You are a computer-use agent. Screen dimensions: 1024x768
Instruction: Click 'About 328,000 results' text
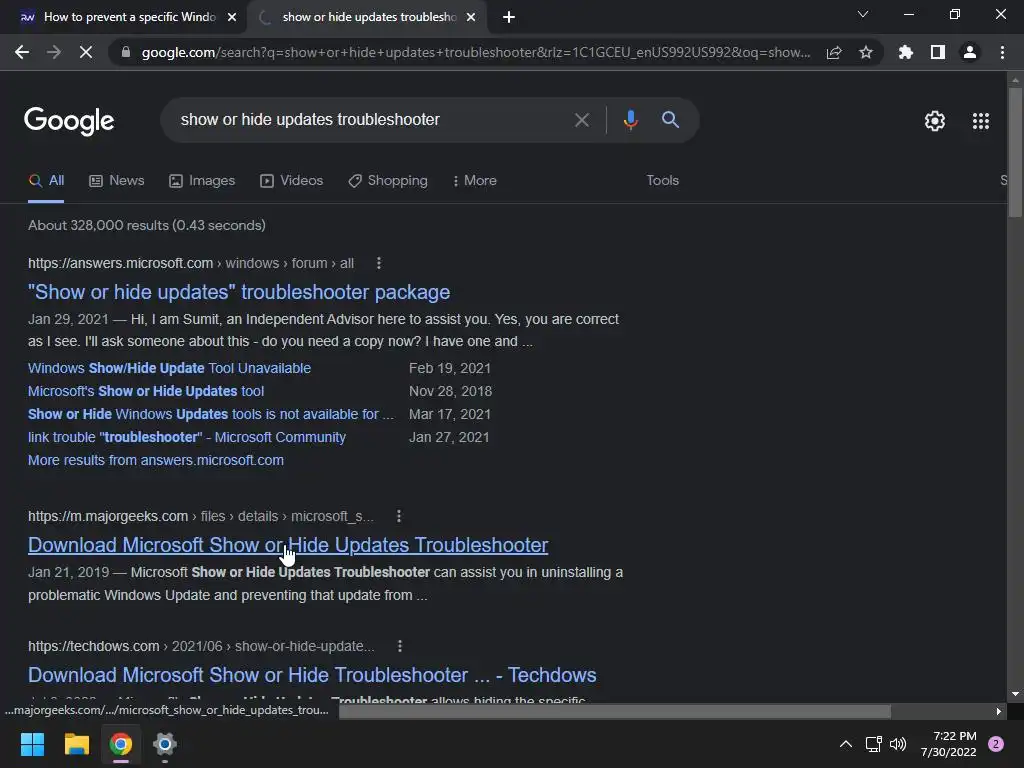(x=146, y=225)
